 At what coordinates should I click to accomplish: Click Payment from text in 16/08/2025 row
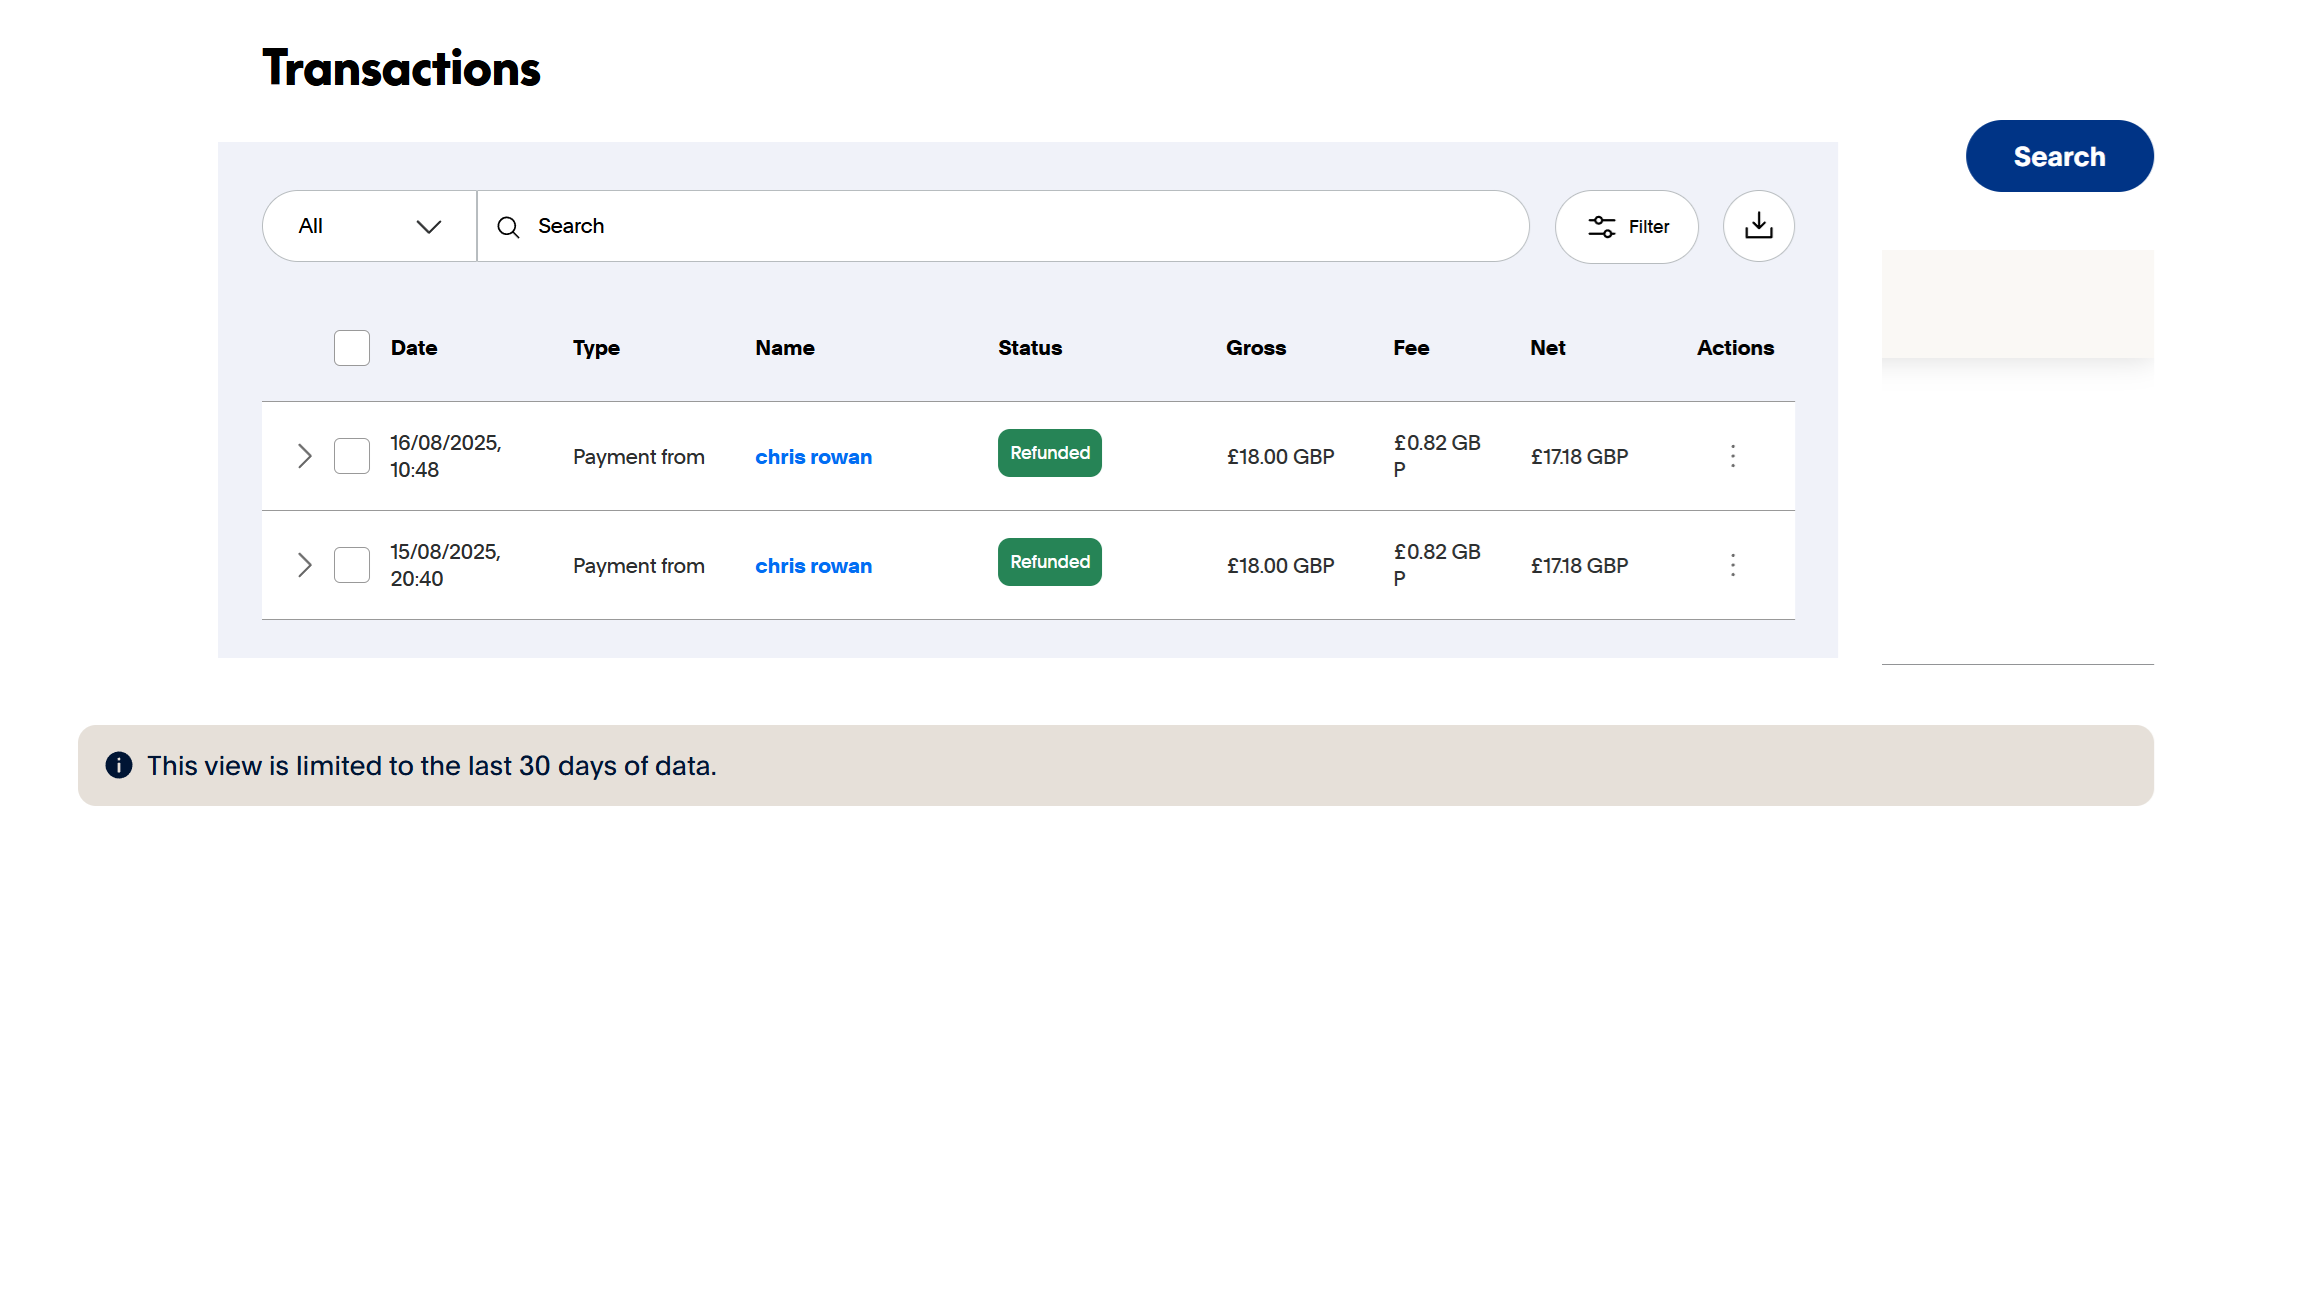coord(639,457)
